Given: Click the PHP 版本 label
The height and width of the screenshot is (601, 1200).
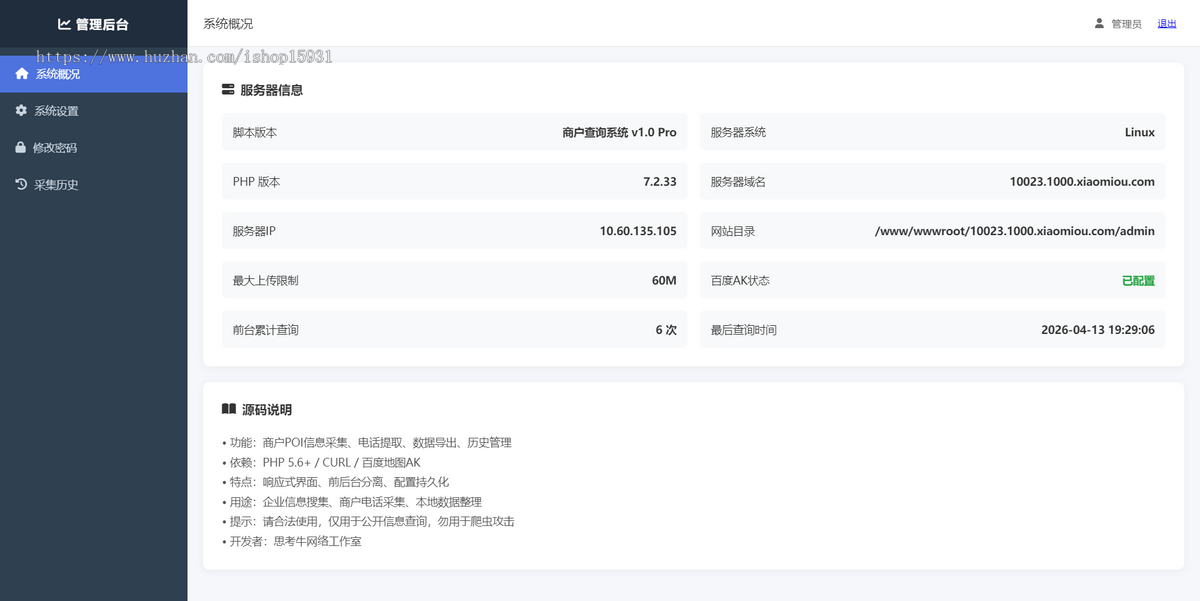Looking at the screenshot, I should [257, 182].
